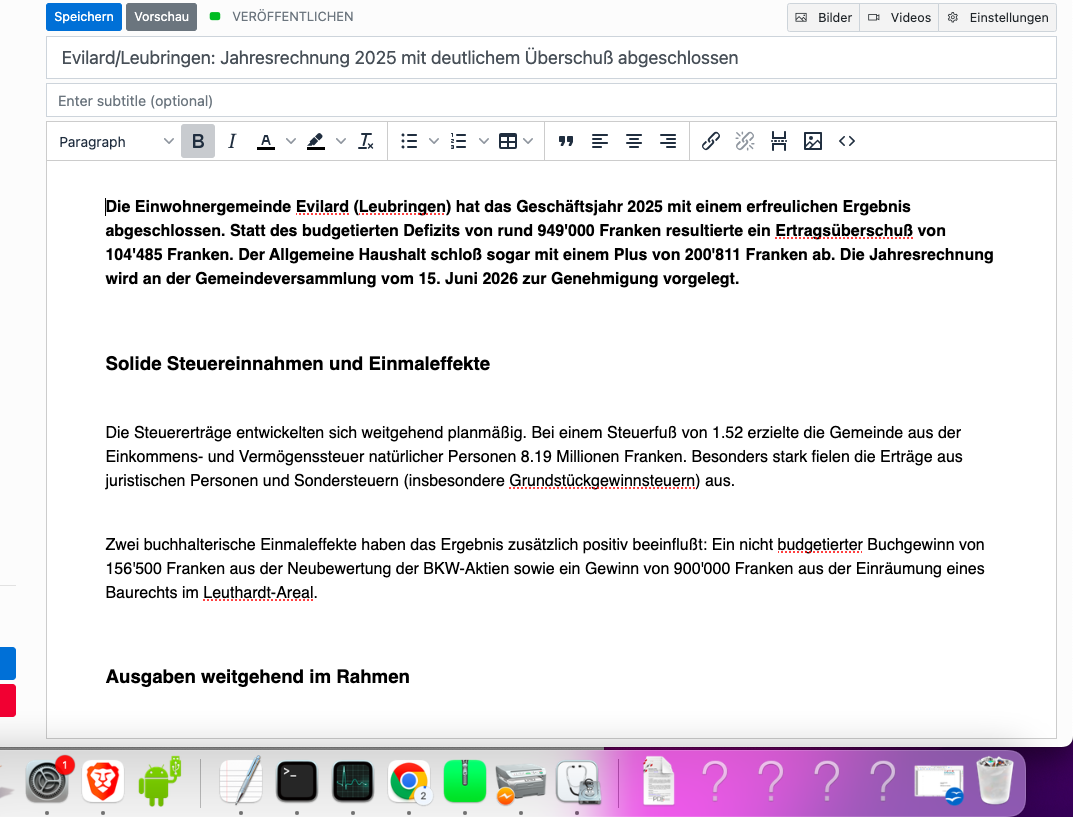Open printer app in Dock
Viewport: 1073px width, 817px height.
click(x=521, y=782)
